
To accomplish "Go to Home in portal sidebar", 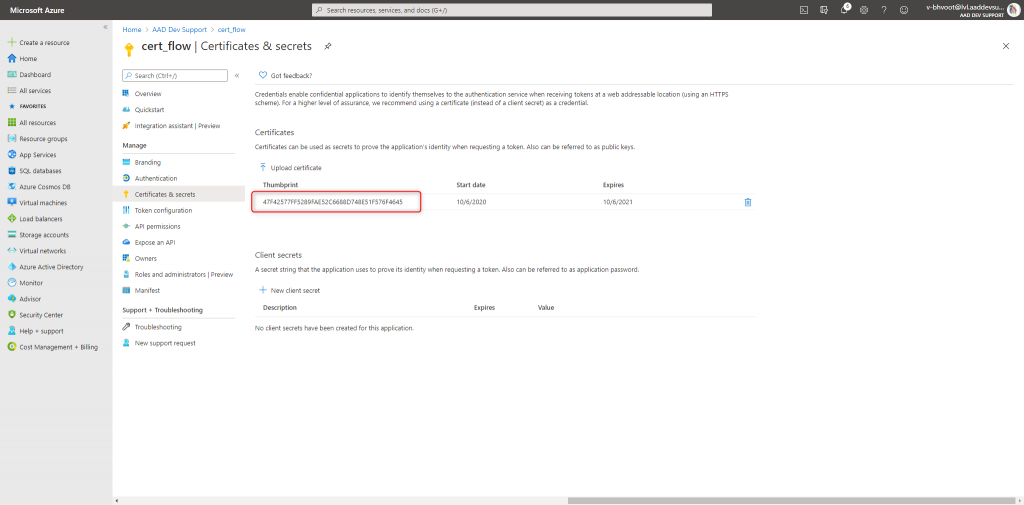I will 22,59.
